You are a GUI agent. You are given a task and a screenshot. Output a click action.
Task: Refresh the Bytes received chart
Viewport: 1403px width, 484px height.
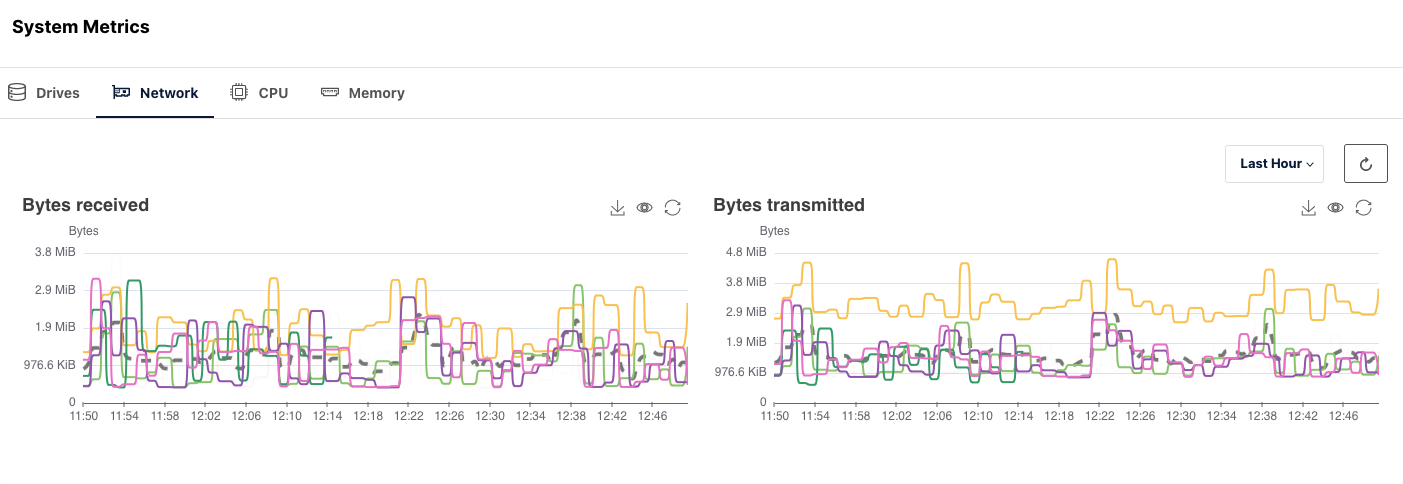tap(673, 207)
